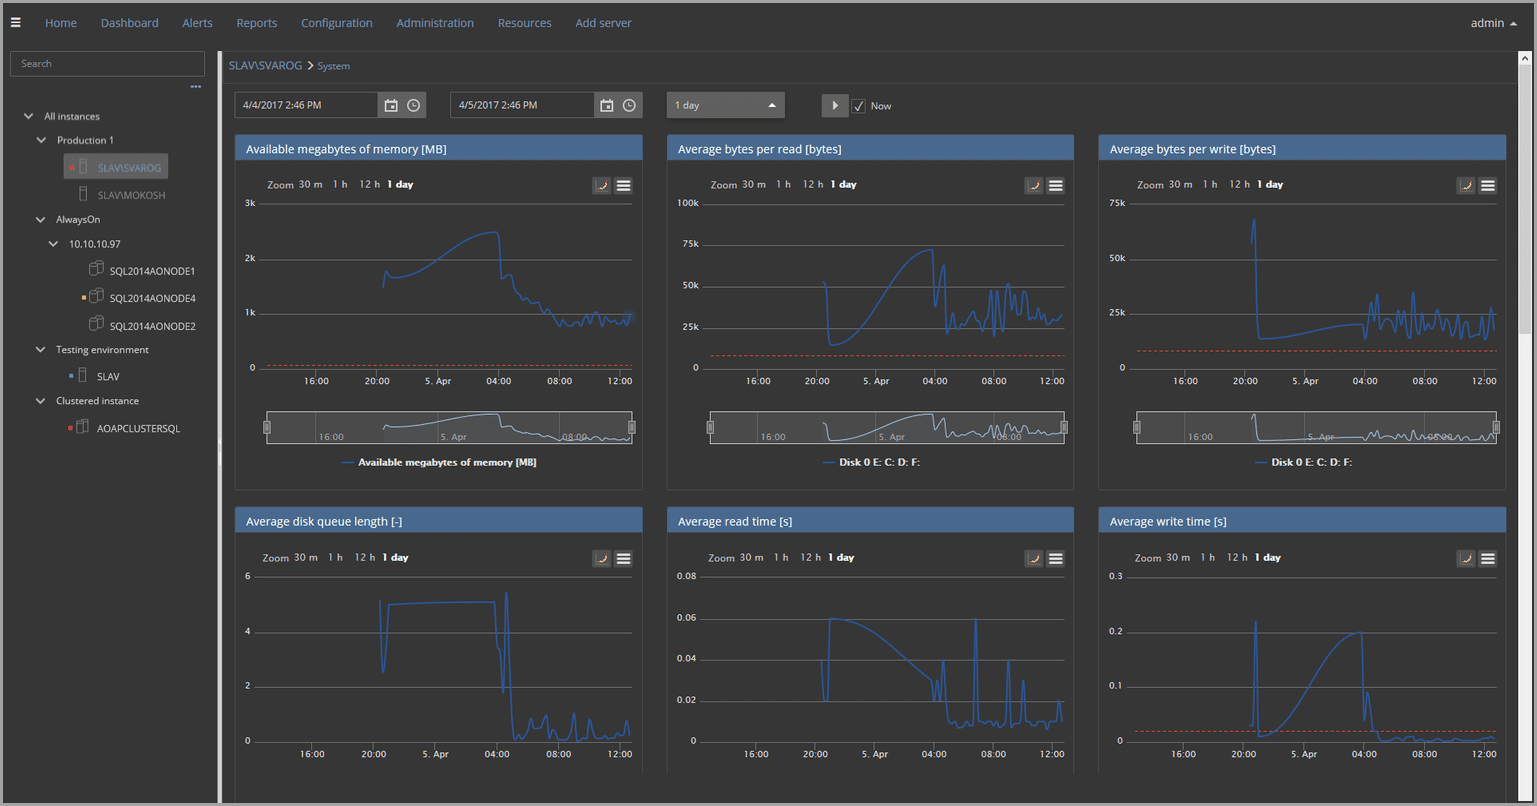This screenshot has width=1537, height=806.
Task: Click the three-dots icon below Search
Action: coord(196,87)
